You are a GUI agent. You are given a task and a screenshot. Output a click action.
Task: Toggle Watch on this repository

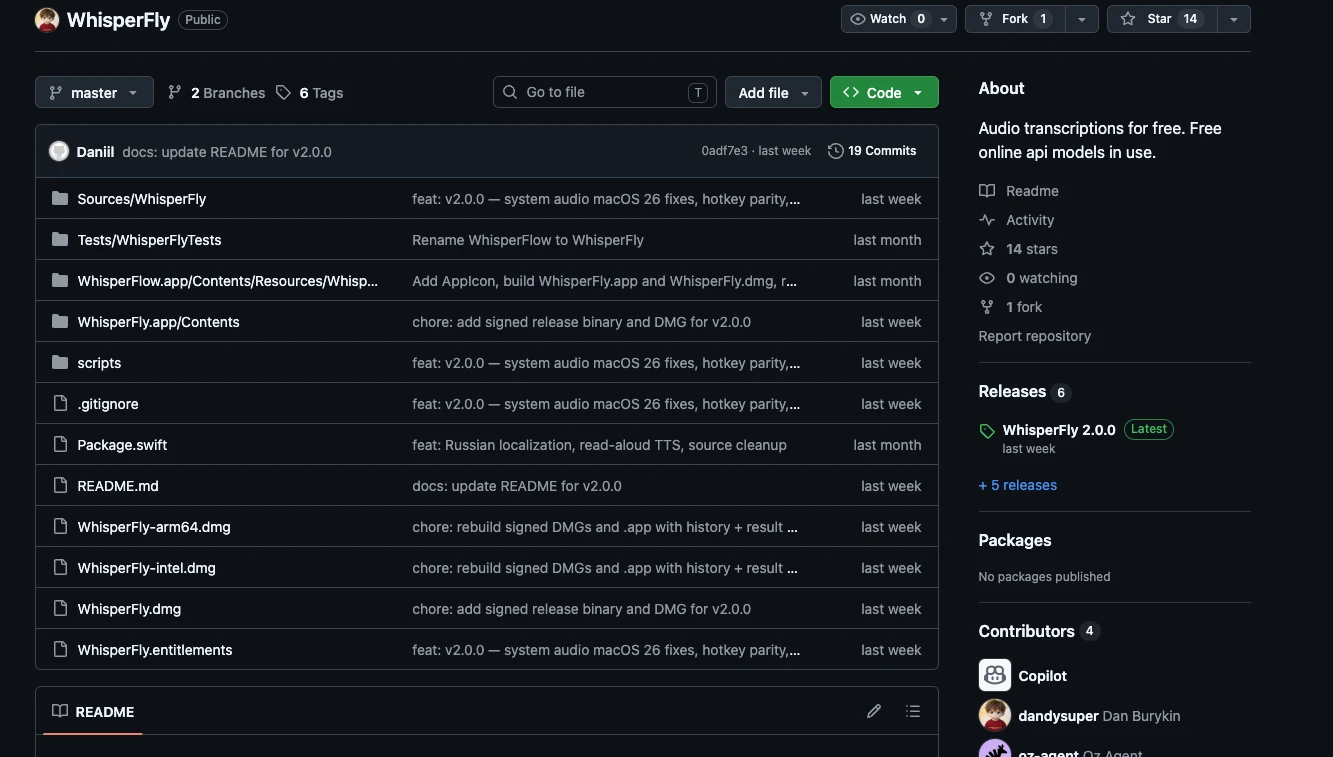pyautogui.click(x=887, y=19)
